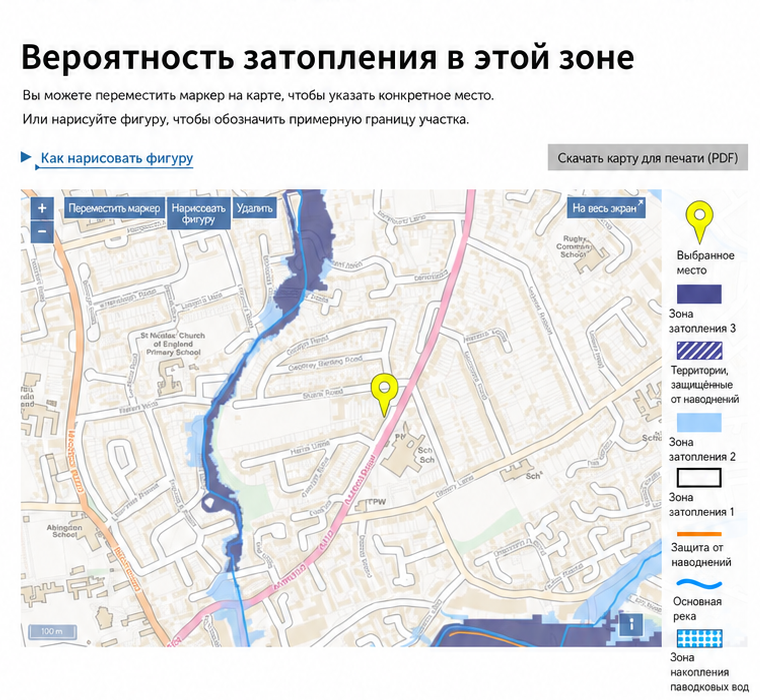Click dotted 'Зона накопления паводковых вод' swatch
The height and width of the screenshot is (700, 760).
pos(699,638)
